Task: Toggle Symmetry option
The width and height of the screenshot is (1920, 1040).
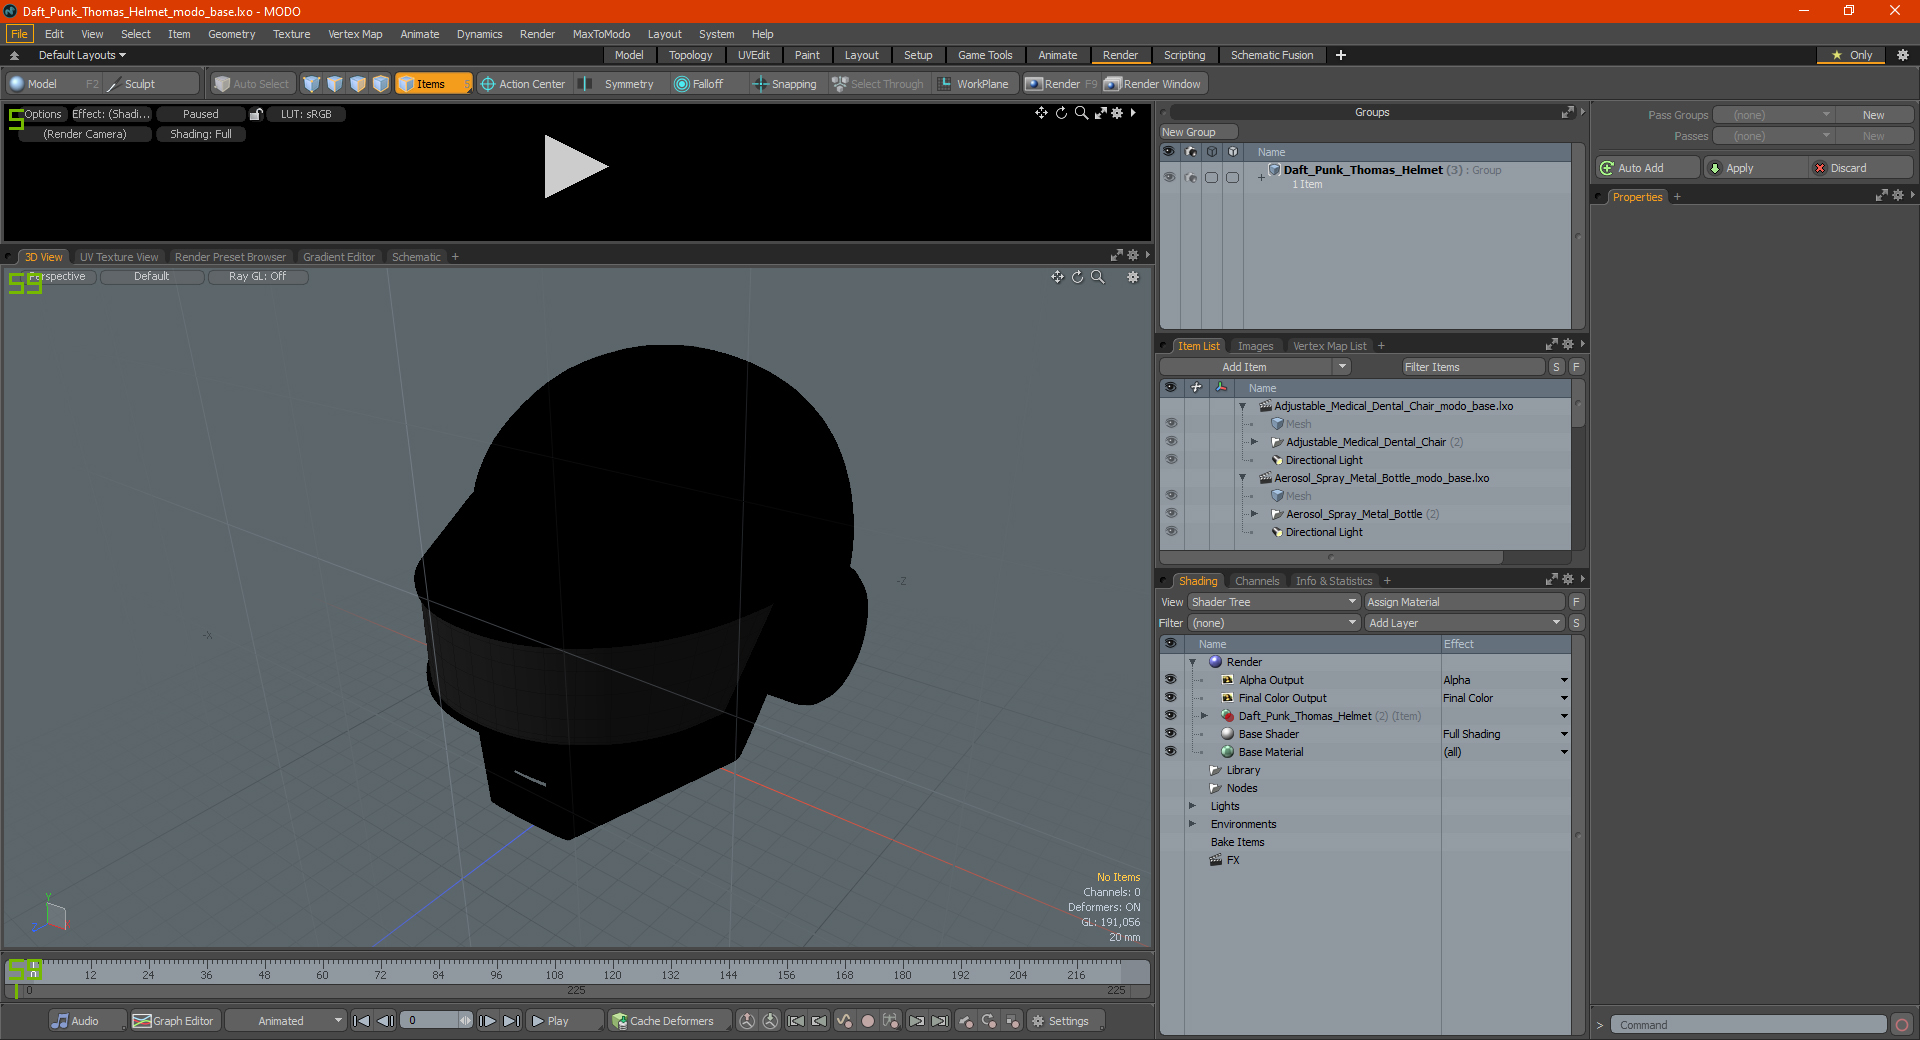Action: pyautogui.click(x=618, y=84)
